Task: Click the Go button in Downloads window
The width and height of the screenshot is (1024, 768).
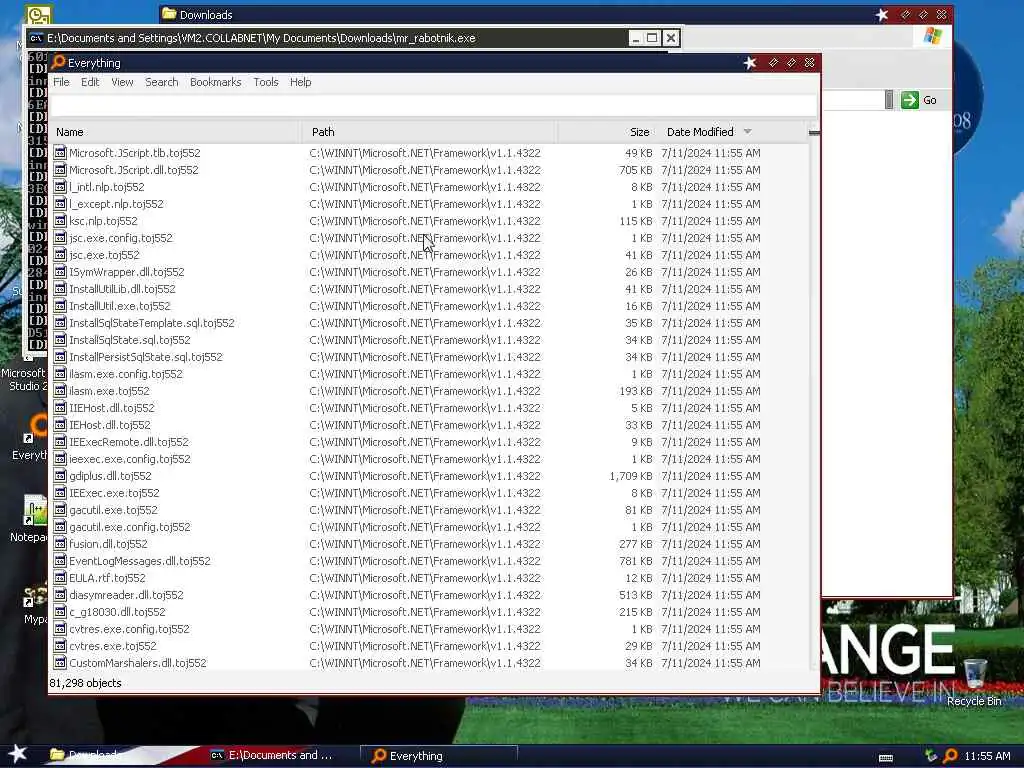Action: [x=920, y=100]
